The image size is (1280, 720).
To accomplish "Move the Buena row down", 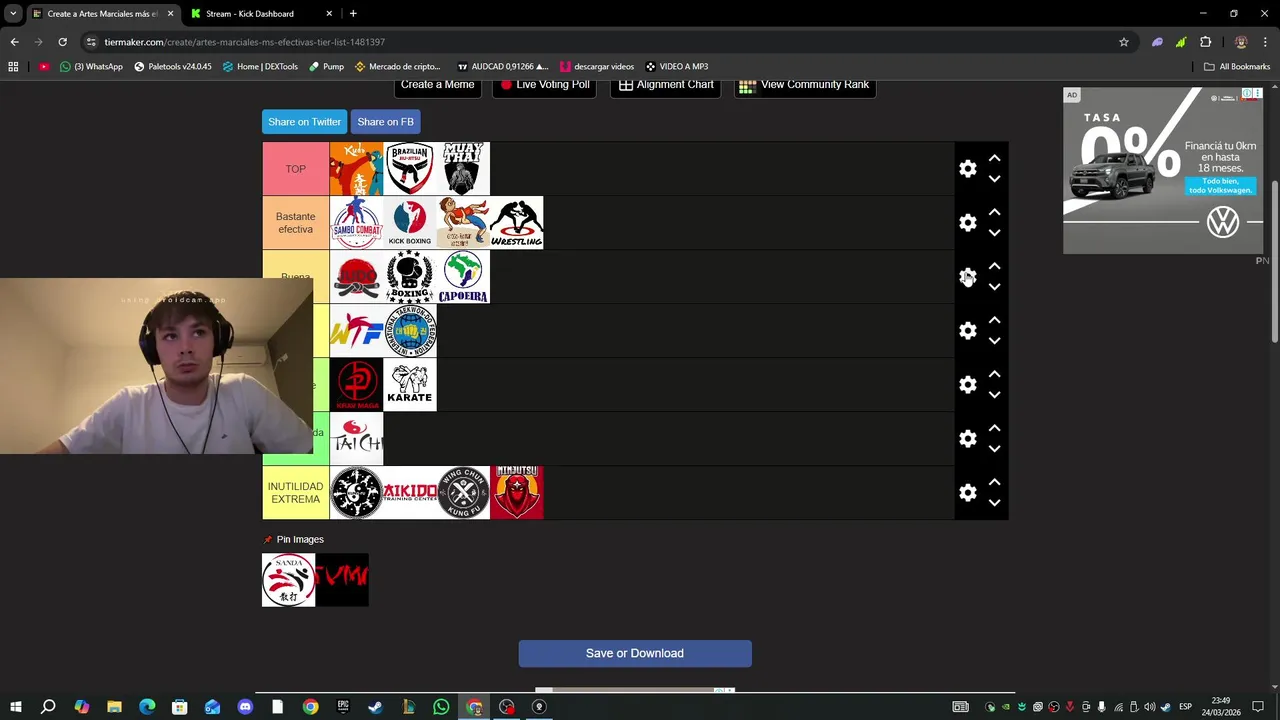I will (994, 287).
